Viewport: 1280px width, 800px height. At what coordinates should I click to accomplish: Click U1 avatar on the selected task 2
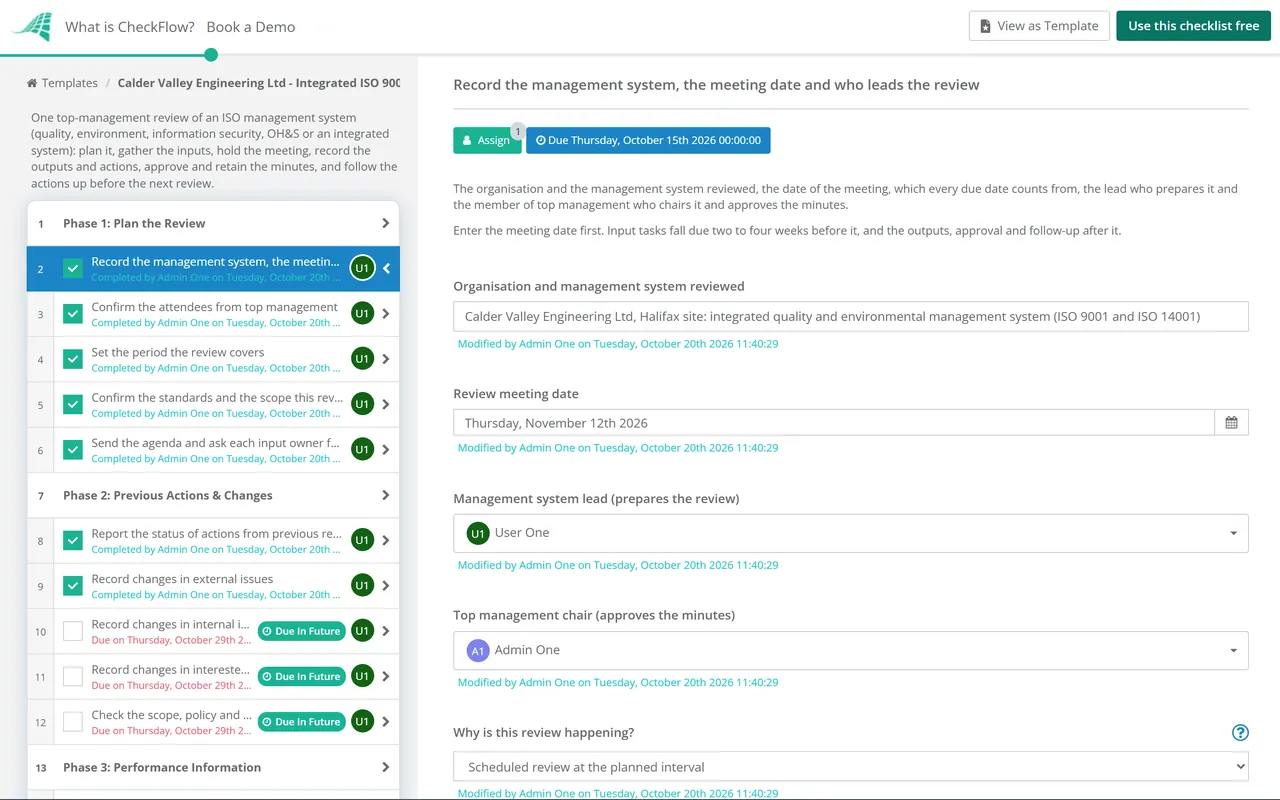[362, 268]
